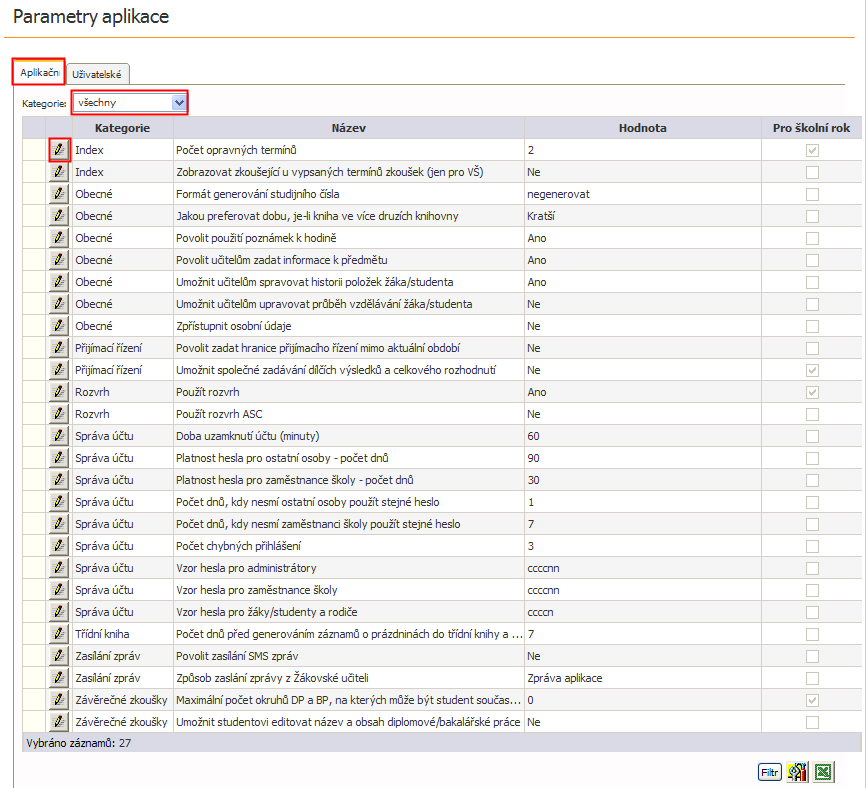Toggle checkbox in 'Formát generování studijního čísla' row
This screenshot has height=788, width=866.
pos(812,194)
